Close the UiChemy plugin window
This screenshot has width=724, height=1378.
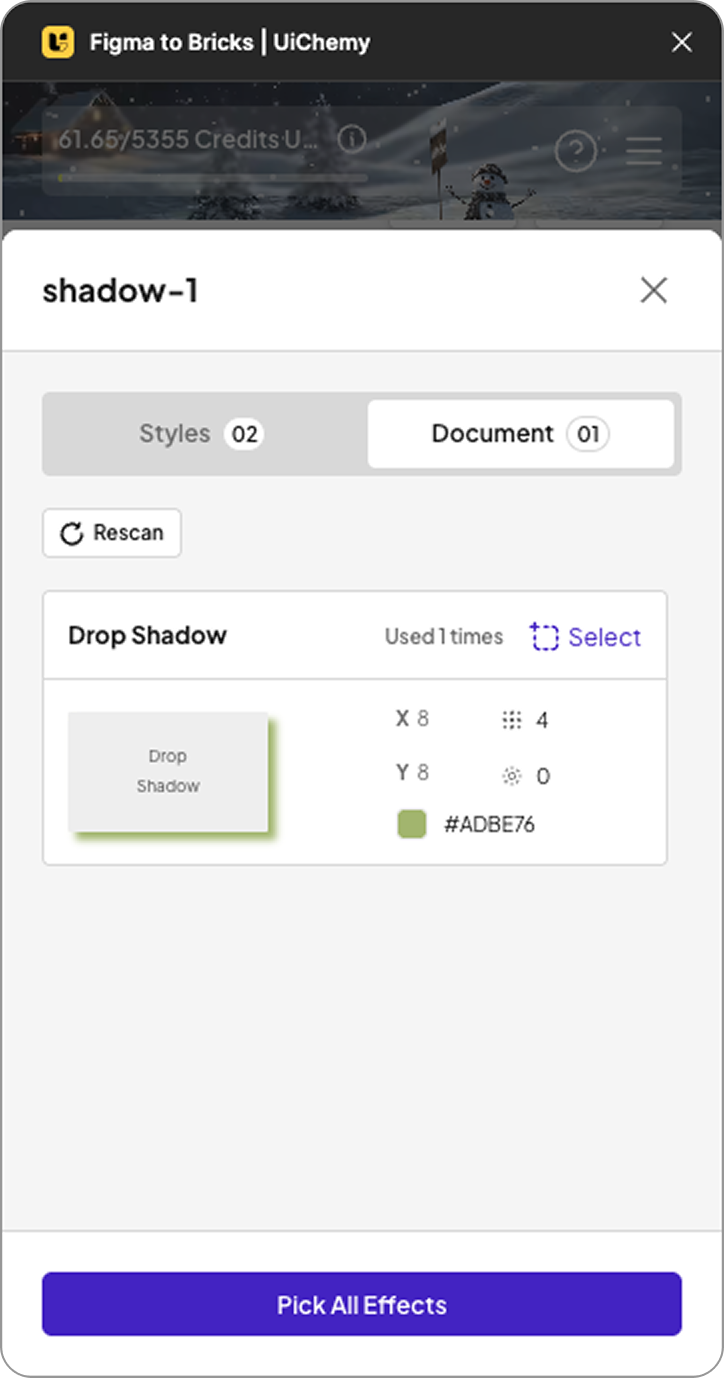click(682, 42)
